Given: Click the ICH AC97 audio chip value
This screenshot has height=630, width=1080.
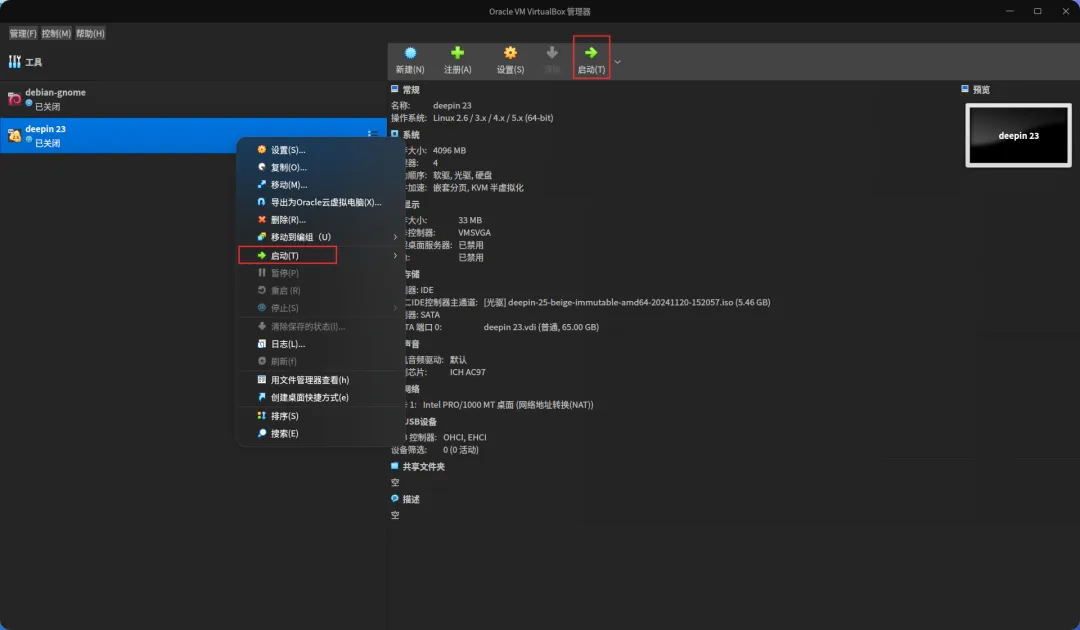Looking at the screenshot, I should coord(468,372).
